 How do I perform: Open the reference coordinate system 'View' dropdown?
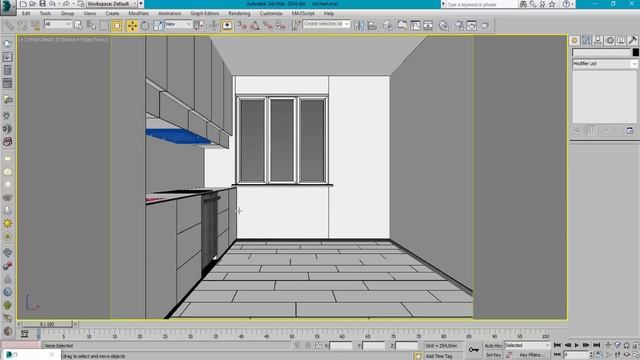pos(178,24)
